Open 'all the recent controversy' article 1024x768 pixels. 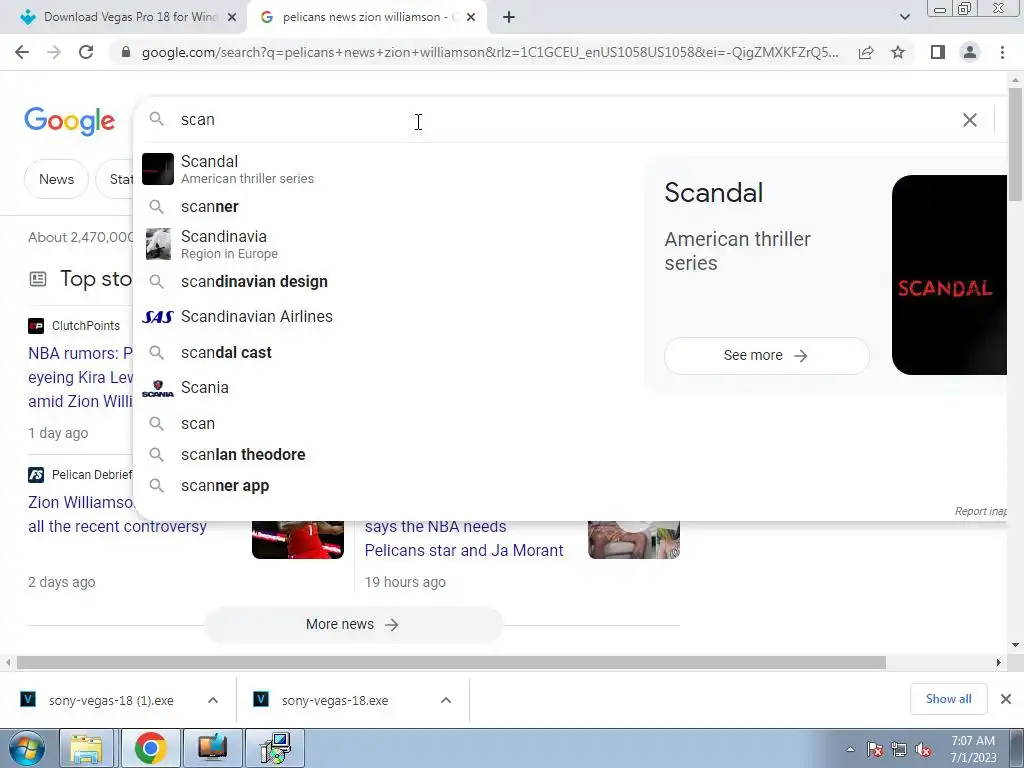118,526
